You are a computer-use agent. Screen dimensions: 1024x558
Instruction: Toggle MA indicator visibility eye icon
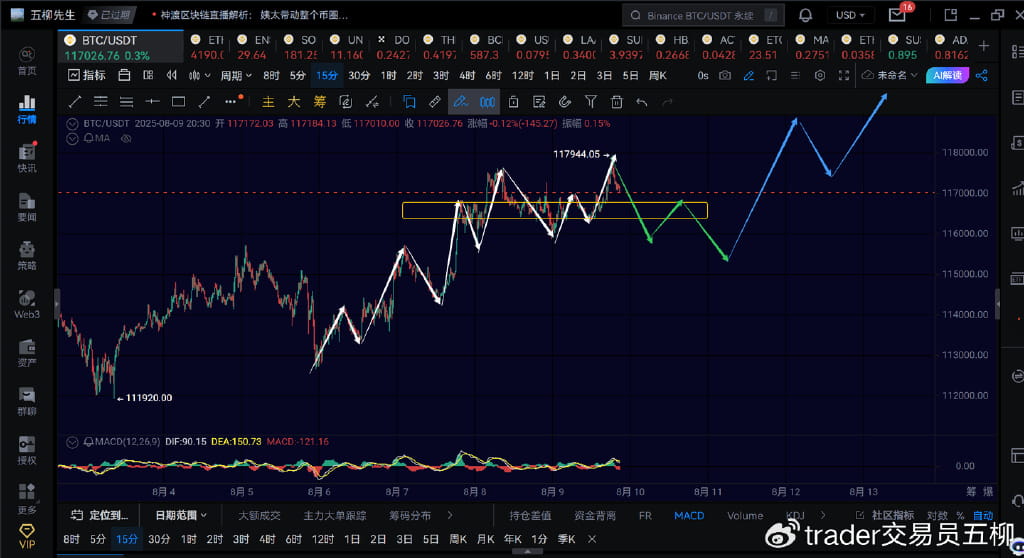coord(127,138)
